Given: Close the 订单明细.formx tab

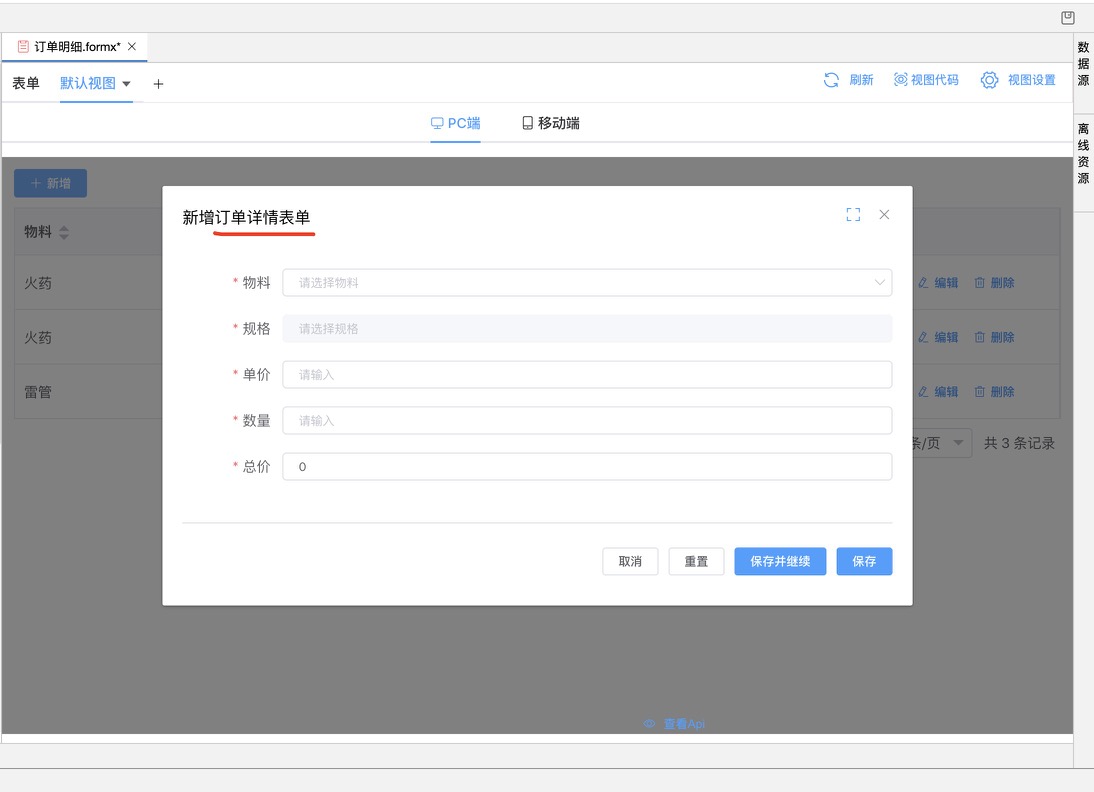Looking at the screenshot, I should coord(132,47).
